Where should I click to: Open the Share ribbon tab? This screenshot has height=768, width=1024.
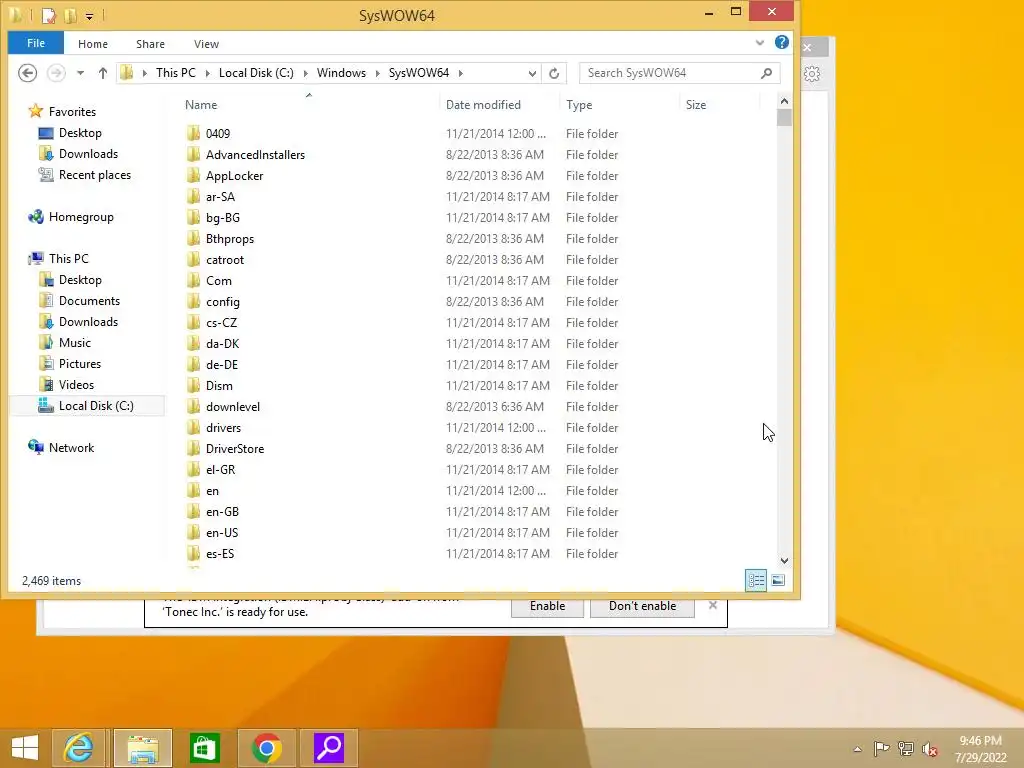pos(150,44)
